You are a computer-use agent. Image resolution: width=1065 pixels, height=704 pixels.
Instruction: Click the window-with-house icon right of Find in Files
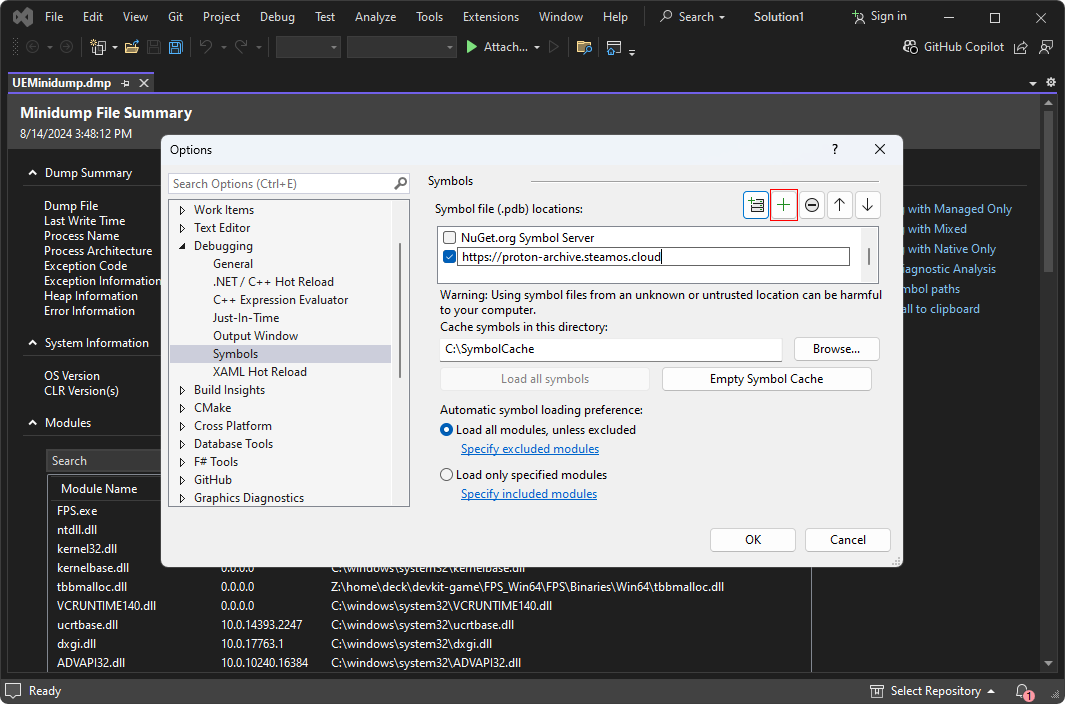[614, 48]
